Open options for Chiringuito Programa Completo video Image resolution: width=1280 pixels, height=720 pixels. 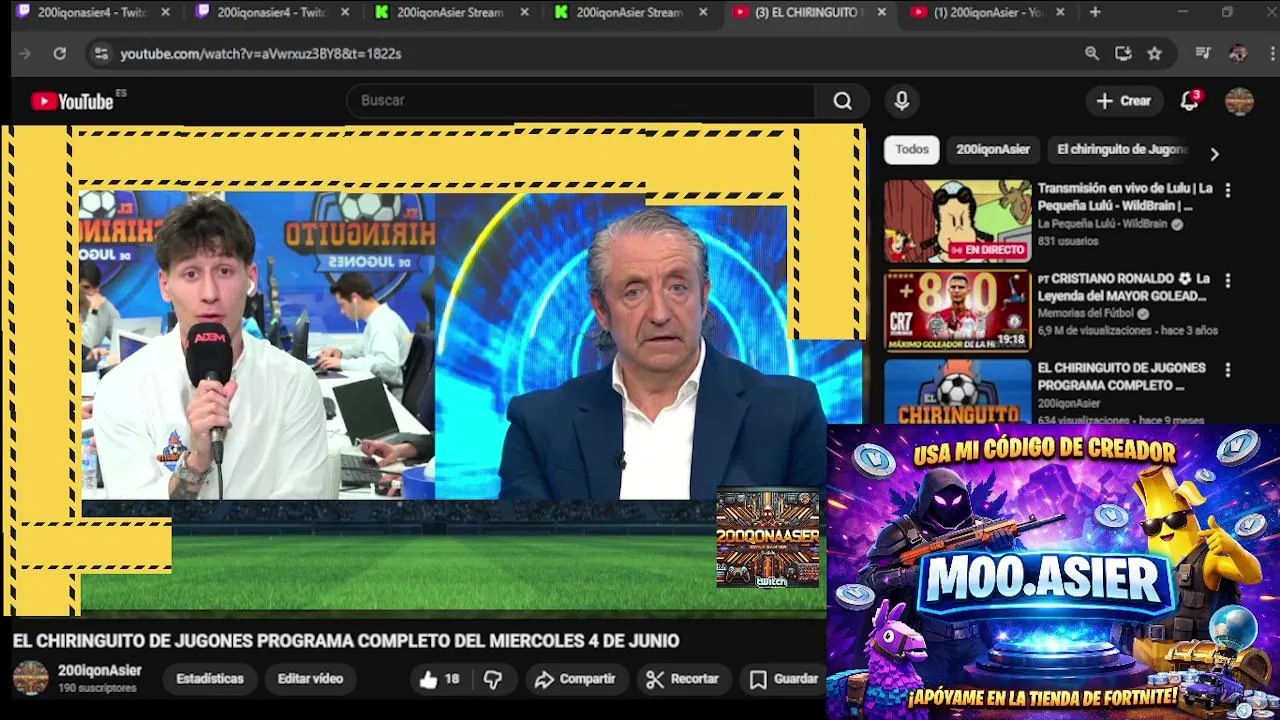click(x=1228, y=370)
